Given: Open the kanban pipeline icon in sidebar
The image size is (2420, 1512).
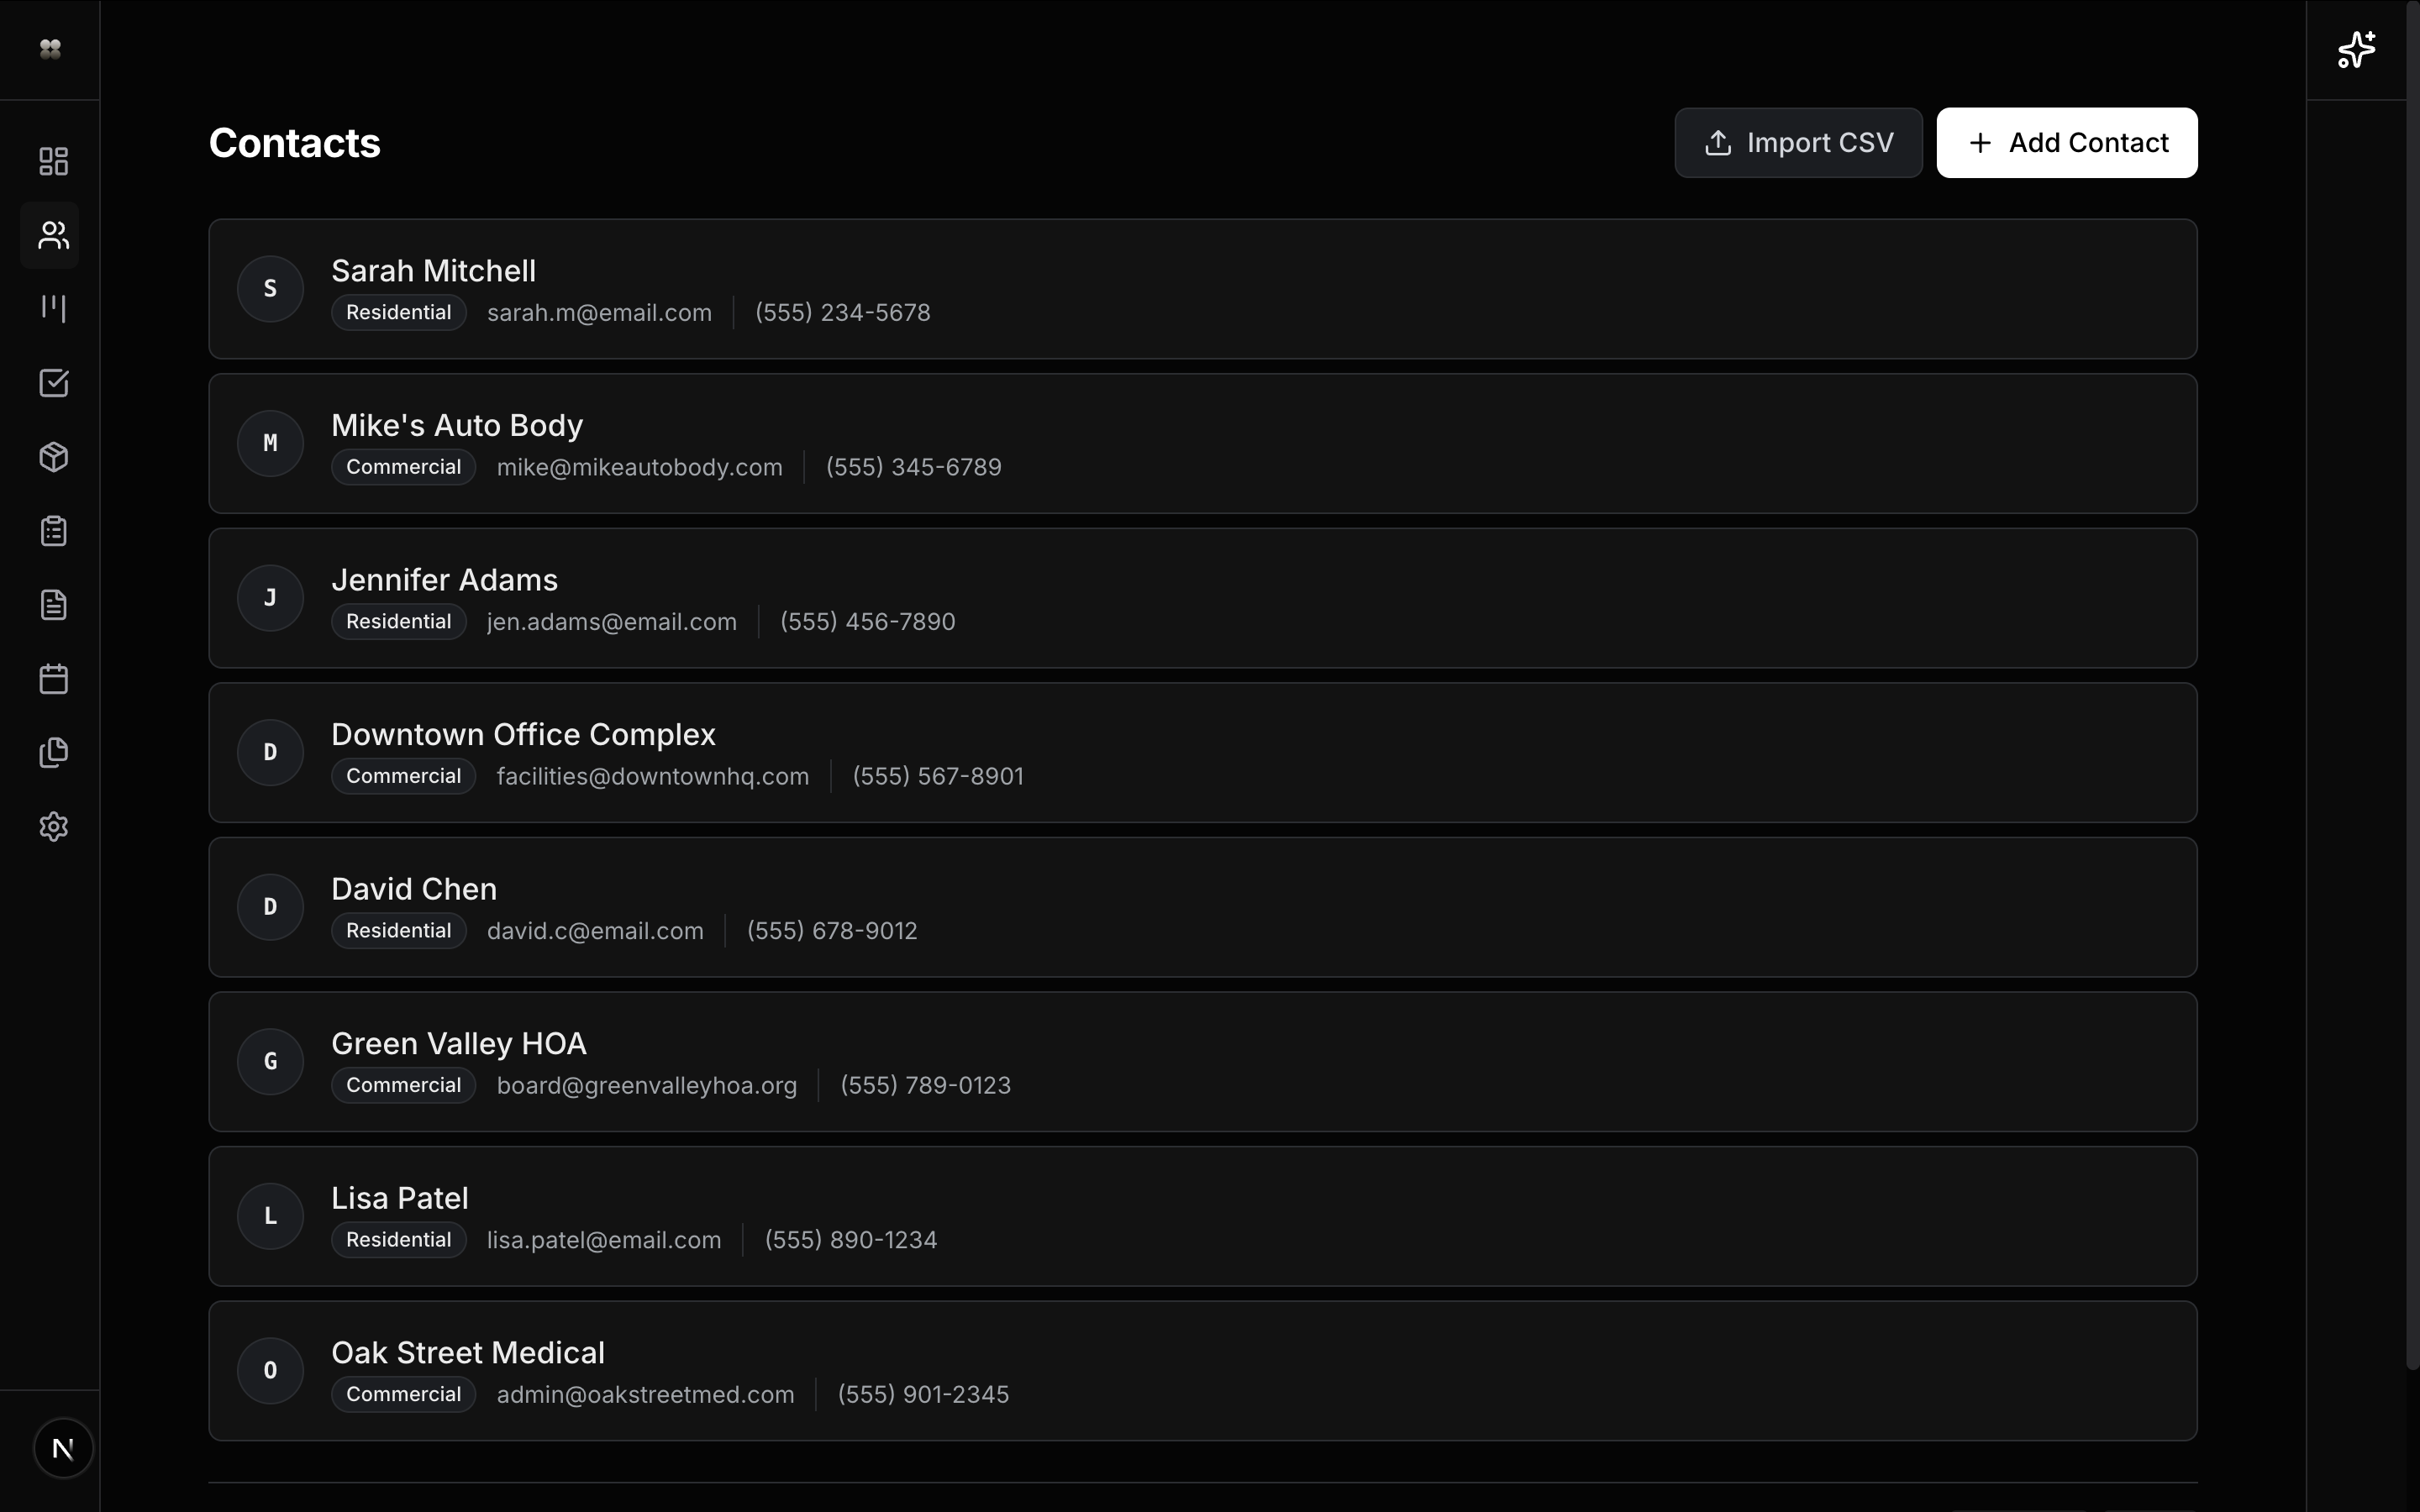Looking at the screenshot, I should 53,308.
